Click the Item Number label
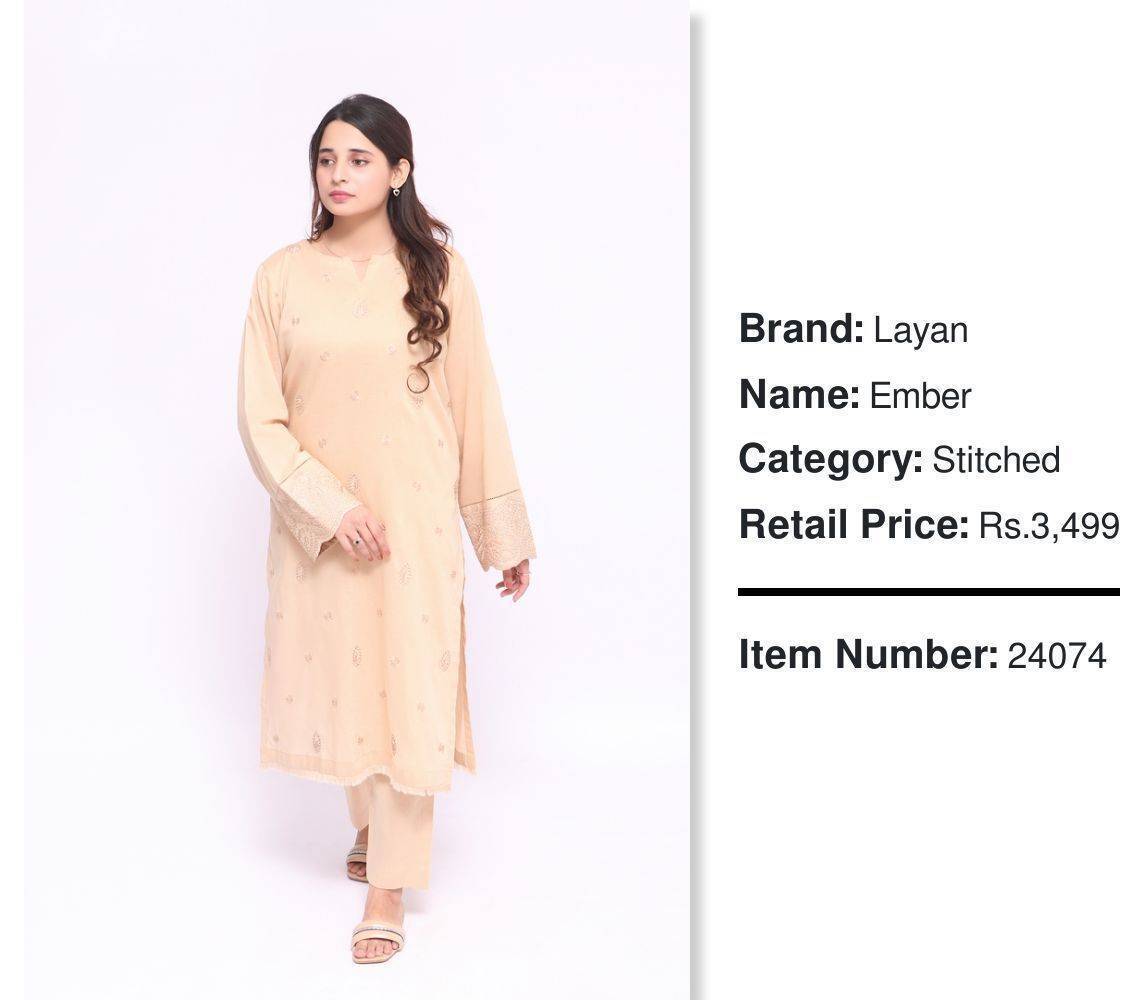Image resolution: width=1144 pixels, height=1000 pixels. (x=868, y=654)
